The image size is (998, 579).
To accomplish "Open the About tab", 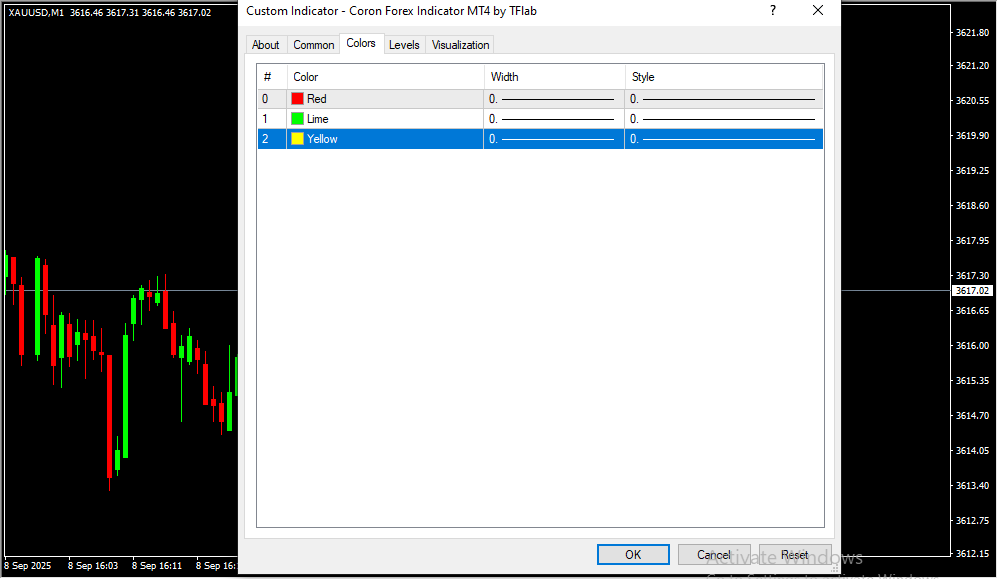I will [x=265, y=45].
